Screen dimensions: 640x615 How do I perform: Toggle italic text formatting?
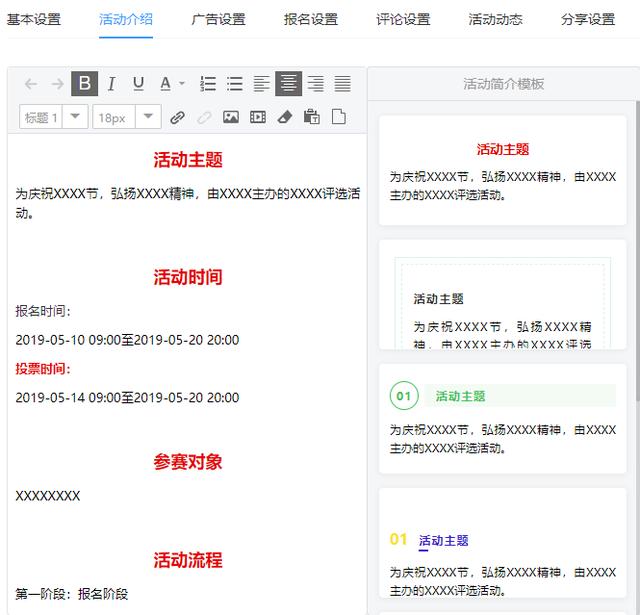point(112,84)
